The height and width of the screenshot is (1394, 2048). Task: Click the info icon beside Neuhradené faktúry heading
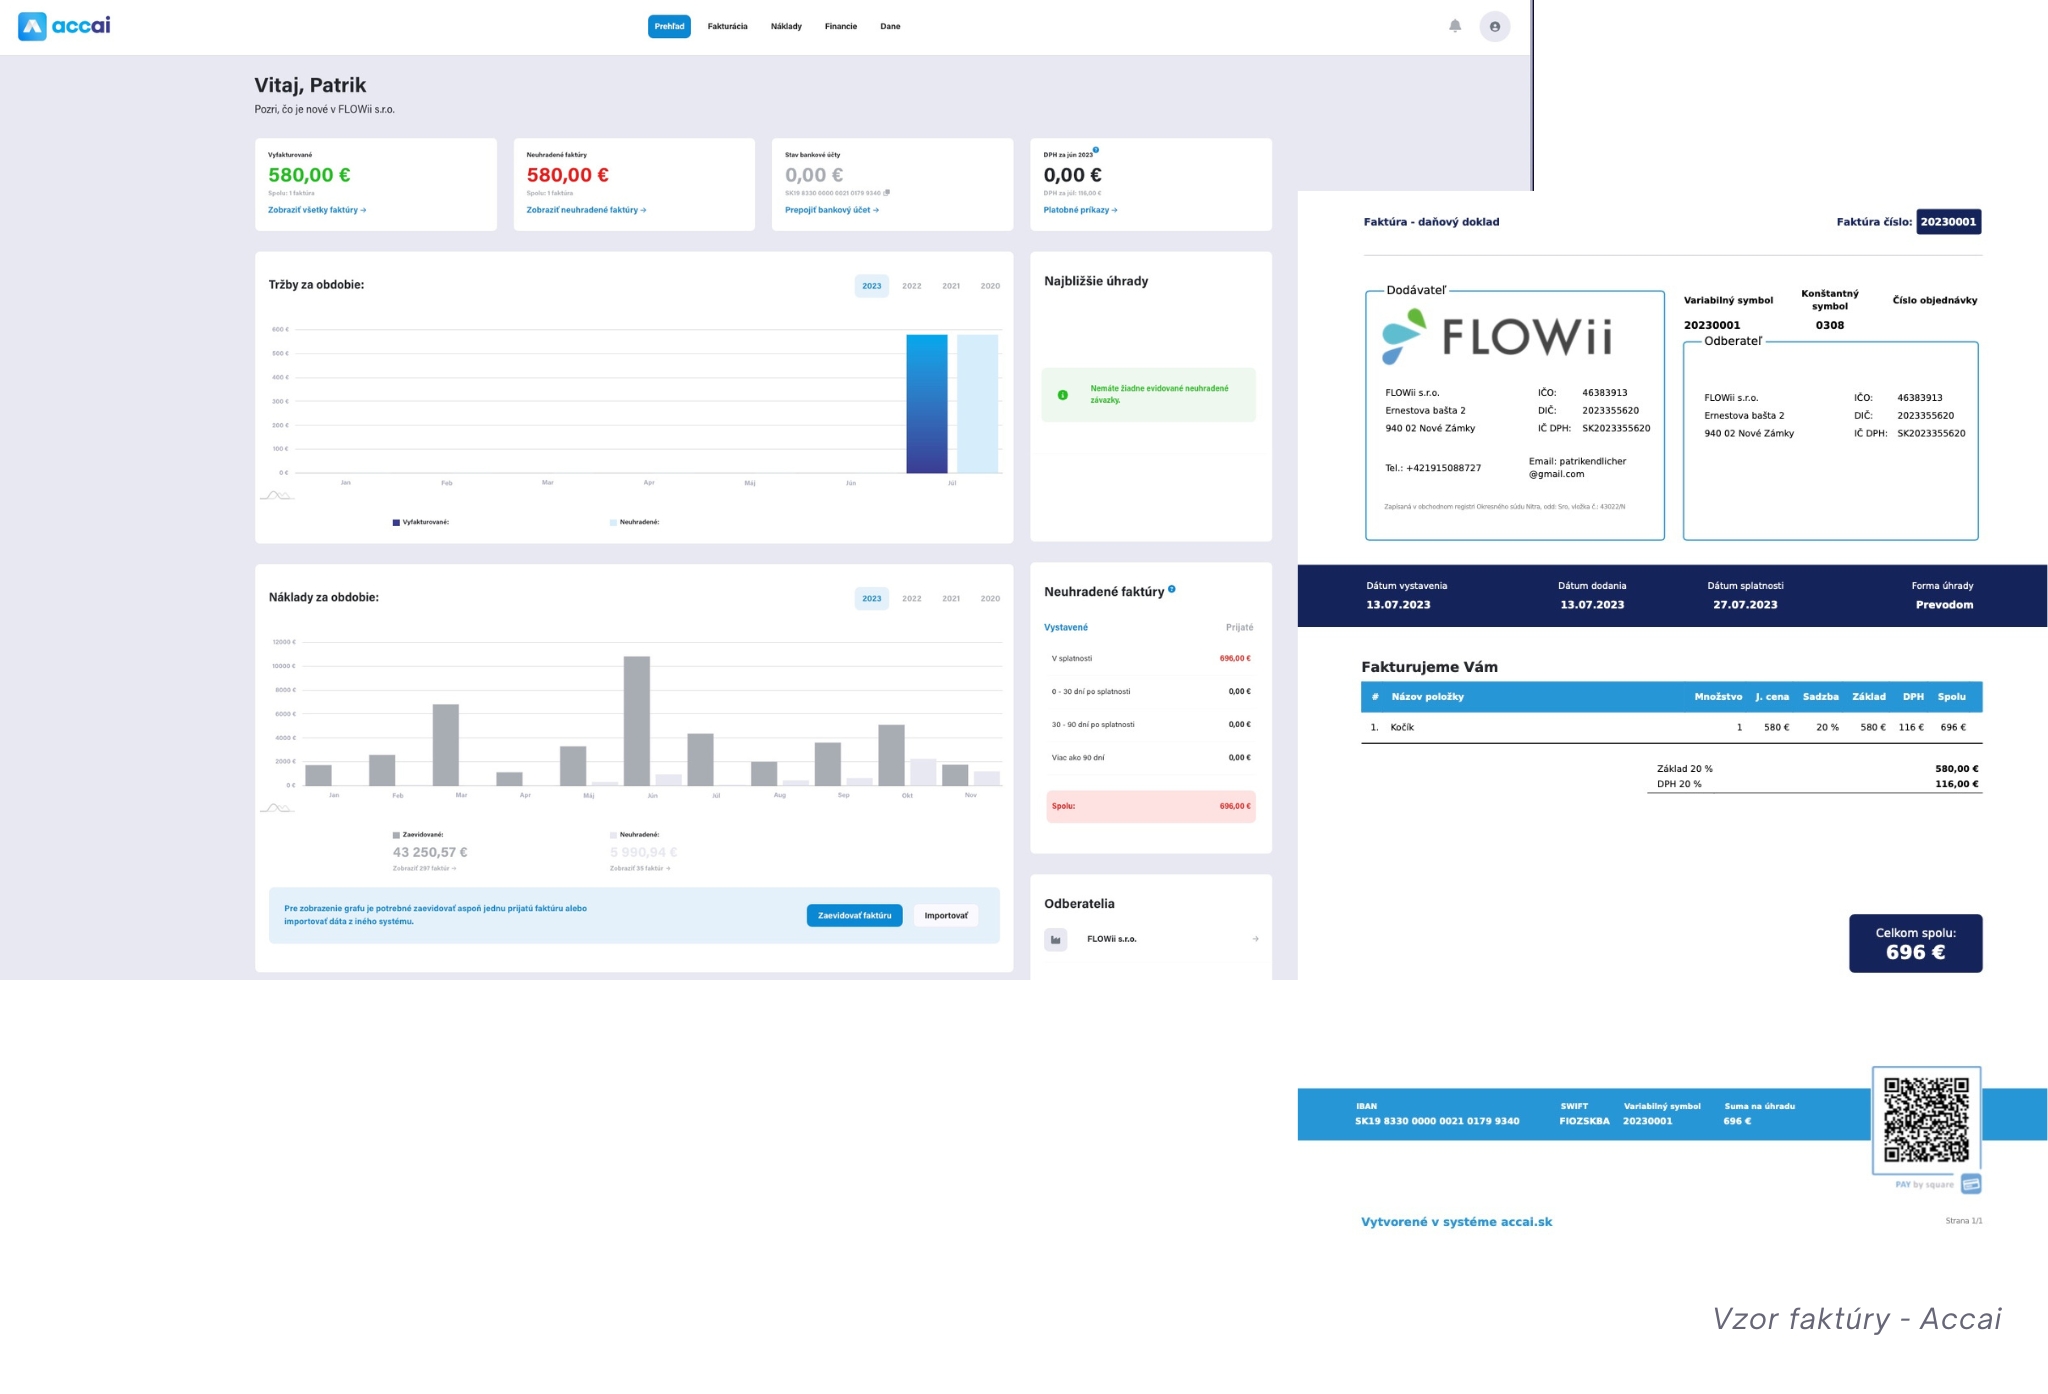click(1172, 589)
